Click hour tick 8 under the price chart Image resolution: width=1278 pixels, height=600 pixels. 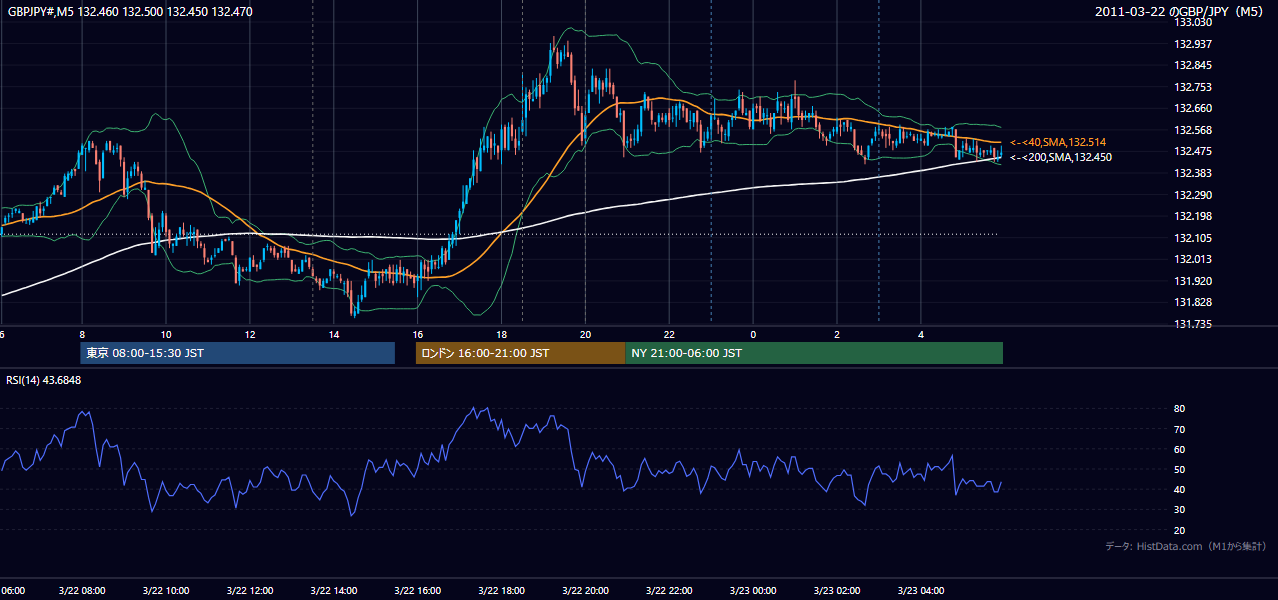[x=82, y=335]
